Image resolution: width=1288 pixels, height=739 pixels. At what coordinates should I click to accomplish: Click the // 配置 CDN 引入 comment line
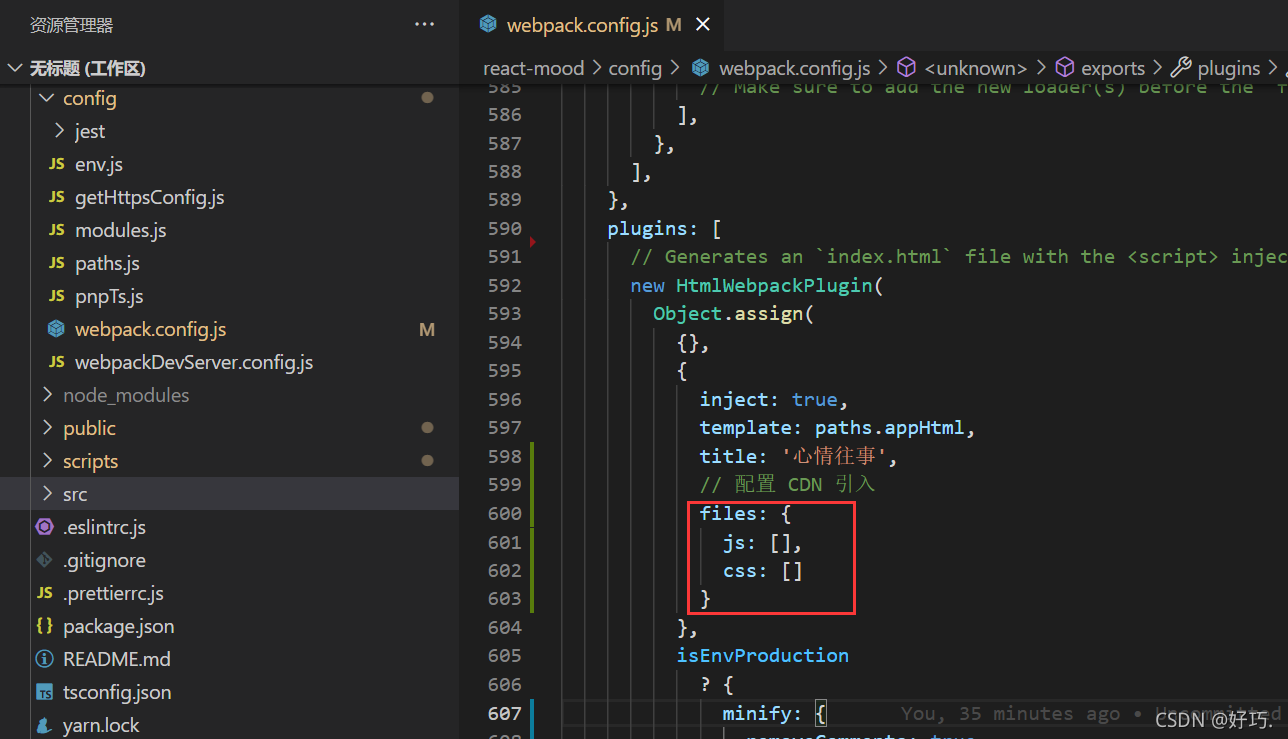pos(787,484)
